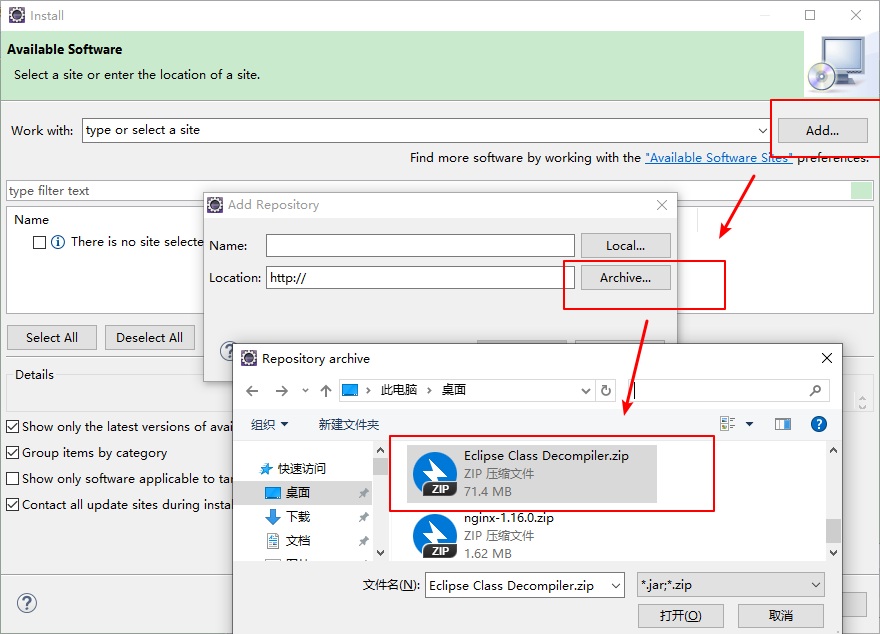Click the info icon next to no site message
Viewport: 880px width, 634px height.
(x=58, y=242)
